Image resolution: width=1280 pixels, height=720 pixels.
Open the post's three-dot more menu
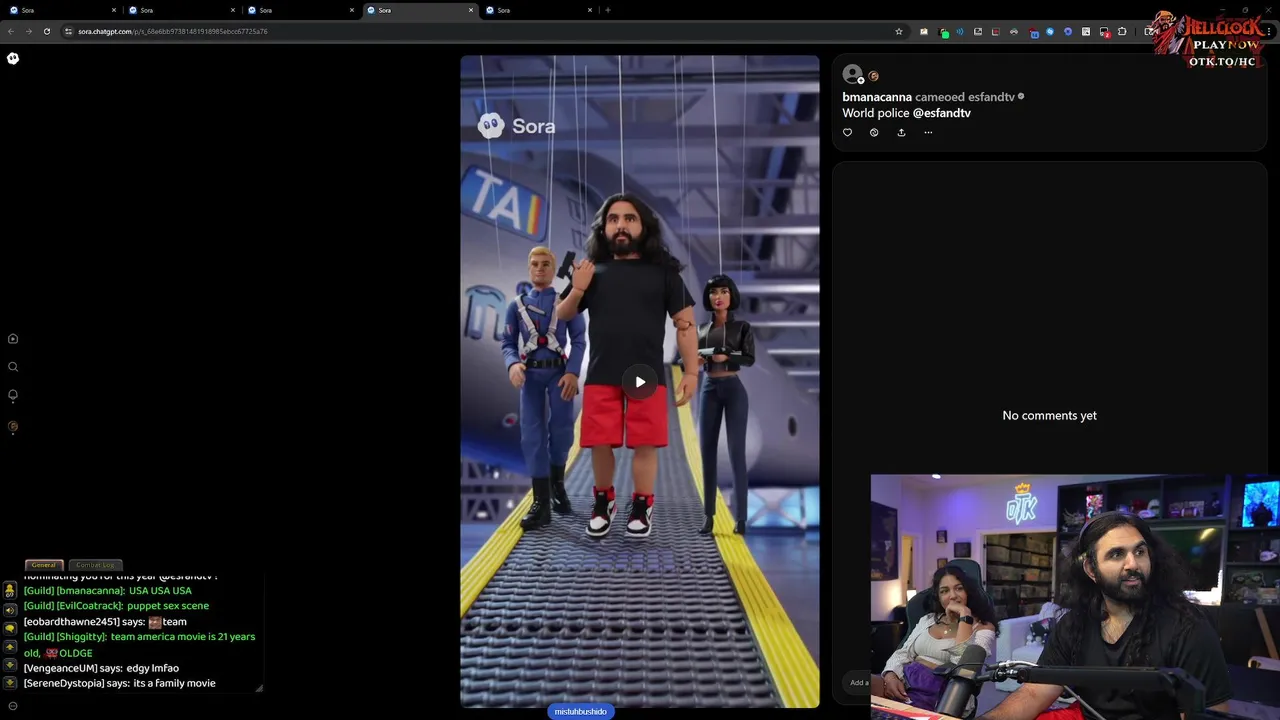(928, 132)
